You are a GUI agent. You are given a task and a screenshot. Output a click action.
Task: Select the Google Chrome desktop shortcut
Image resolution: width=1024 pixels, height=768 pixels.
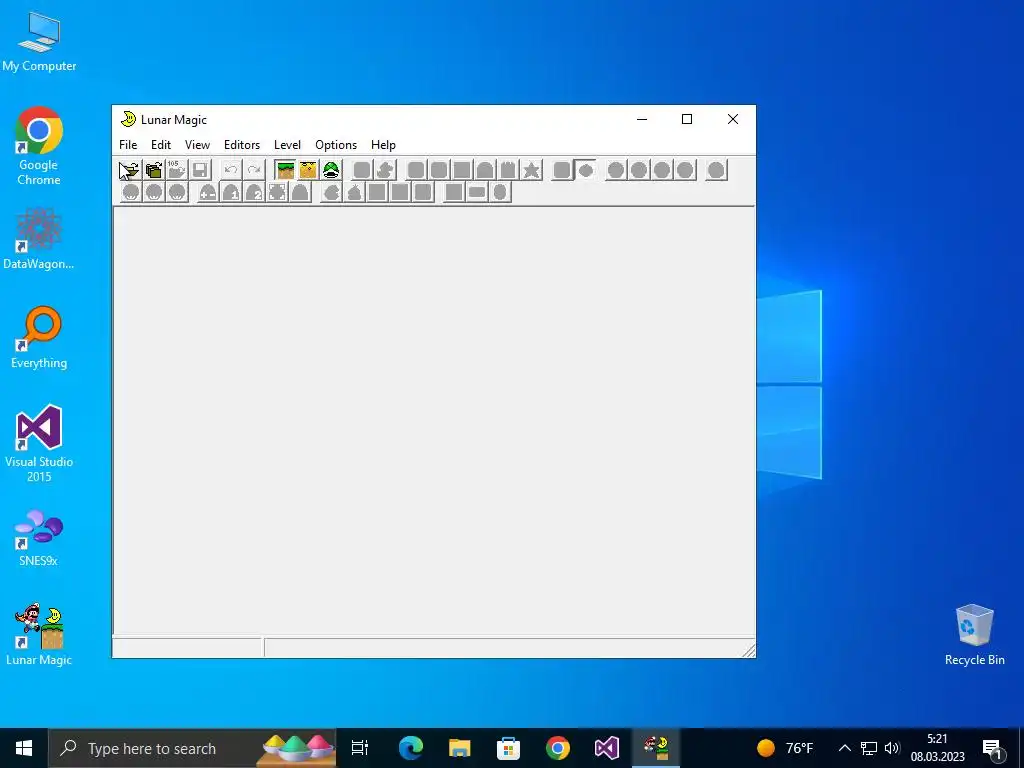39,146
